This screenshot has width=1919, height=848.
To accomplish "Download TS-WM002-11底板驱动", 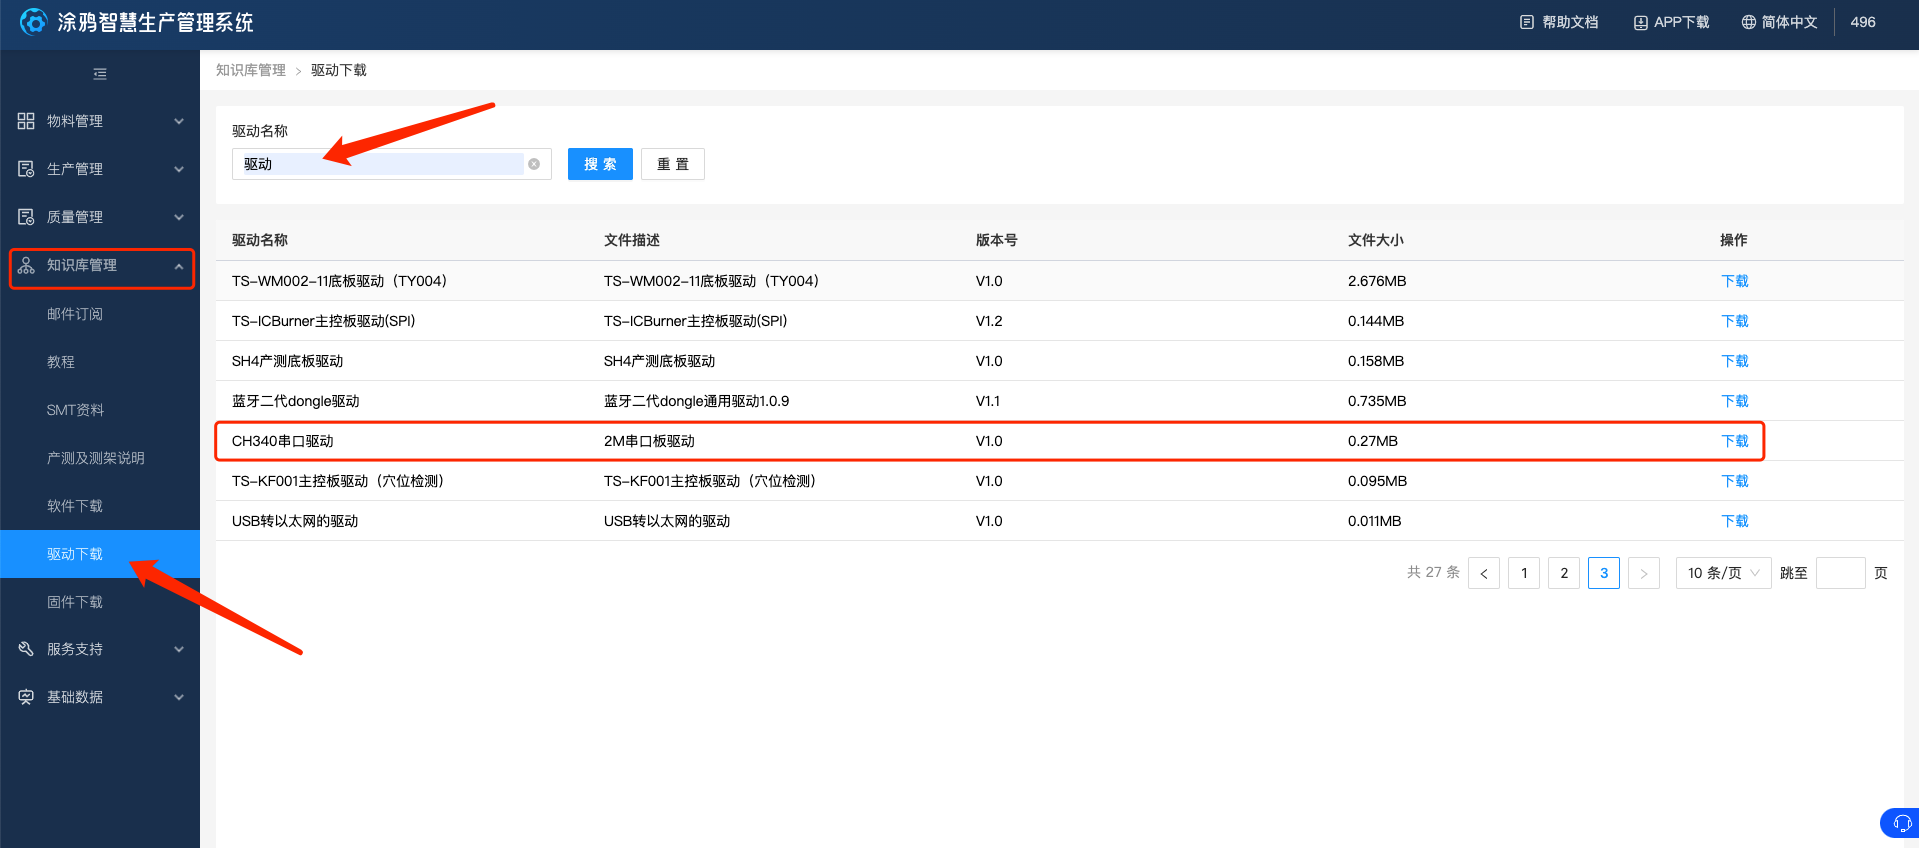I will pyautogui.click(x=1735, y=281).
